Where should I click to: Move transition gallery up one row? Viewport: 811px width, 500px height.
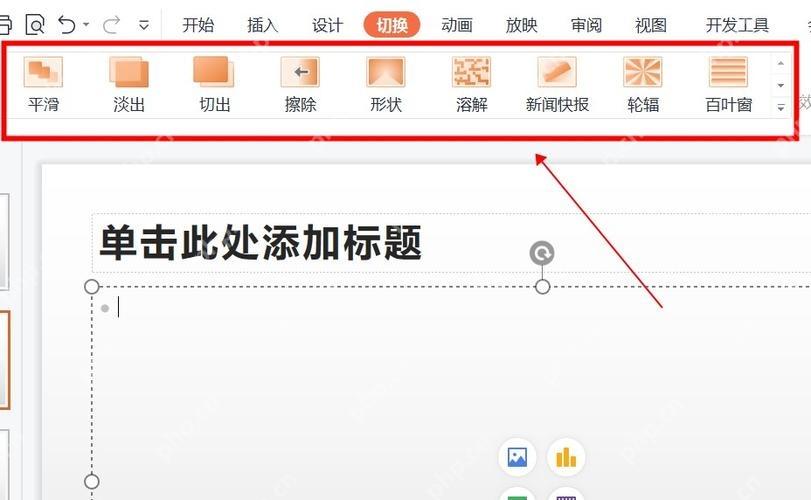tap(781, 63)
